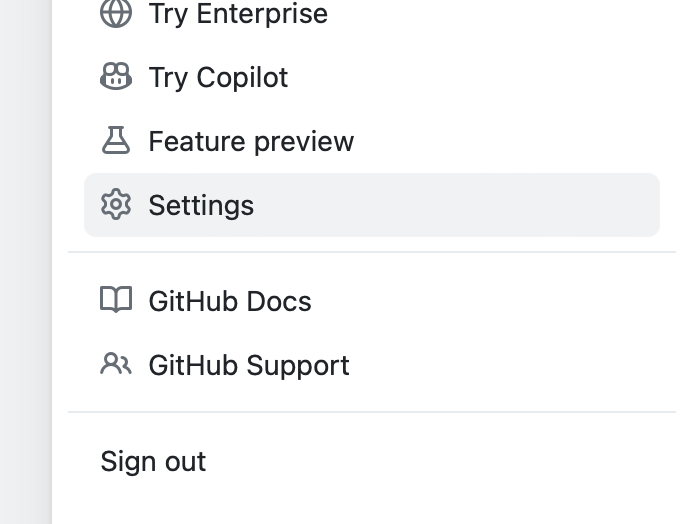This screenshot has height=524, width=692.
Task: Click the people icon for GitHub Support
Action: pyautogui.click(x=116, y=364)
